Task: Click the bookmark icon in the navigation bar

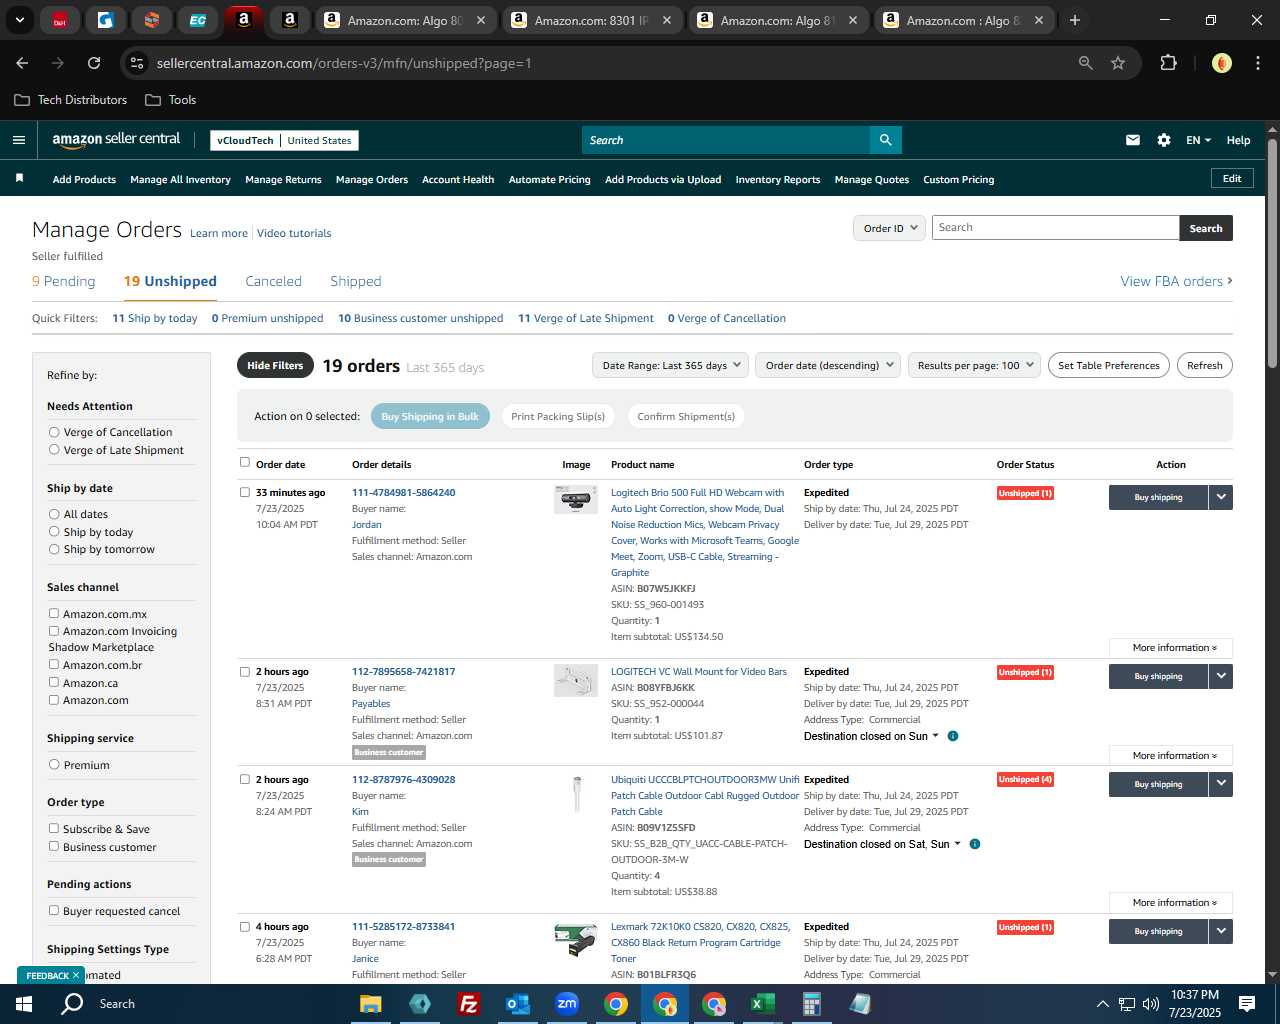Action: pyautogui.click(x=19, y=179)
